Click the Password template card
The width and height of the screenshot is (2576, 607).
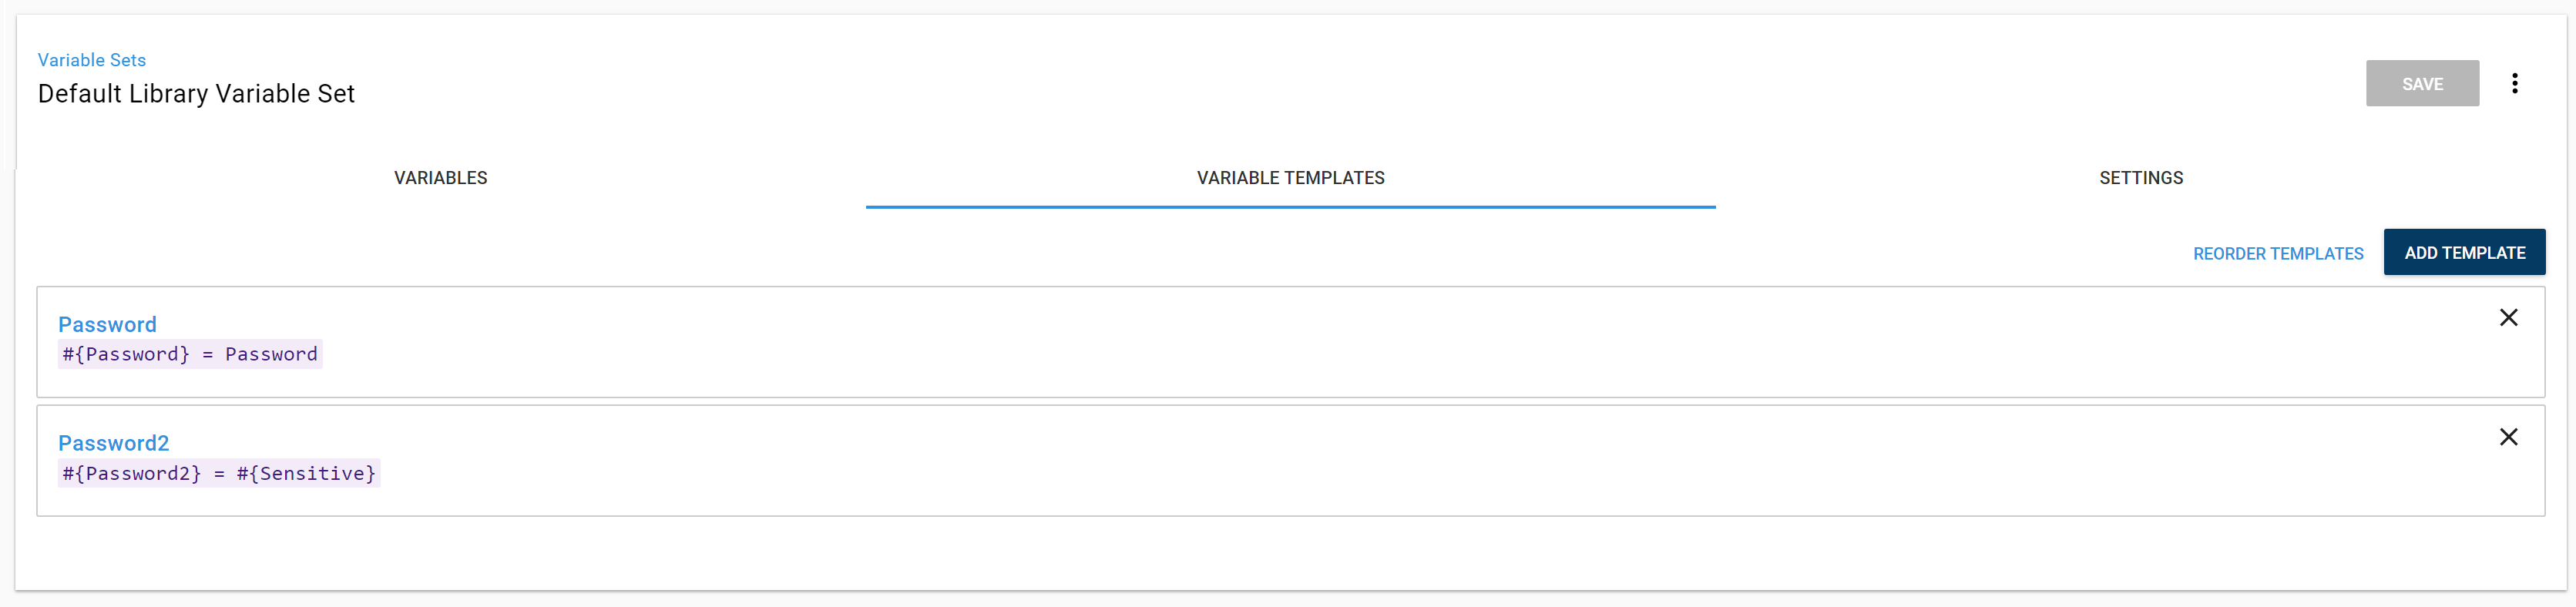(1200, 341)
